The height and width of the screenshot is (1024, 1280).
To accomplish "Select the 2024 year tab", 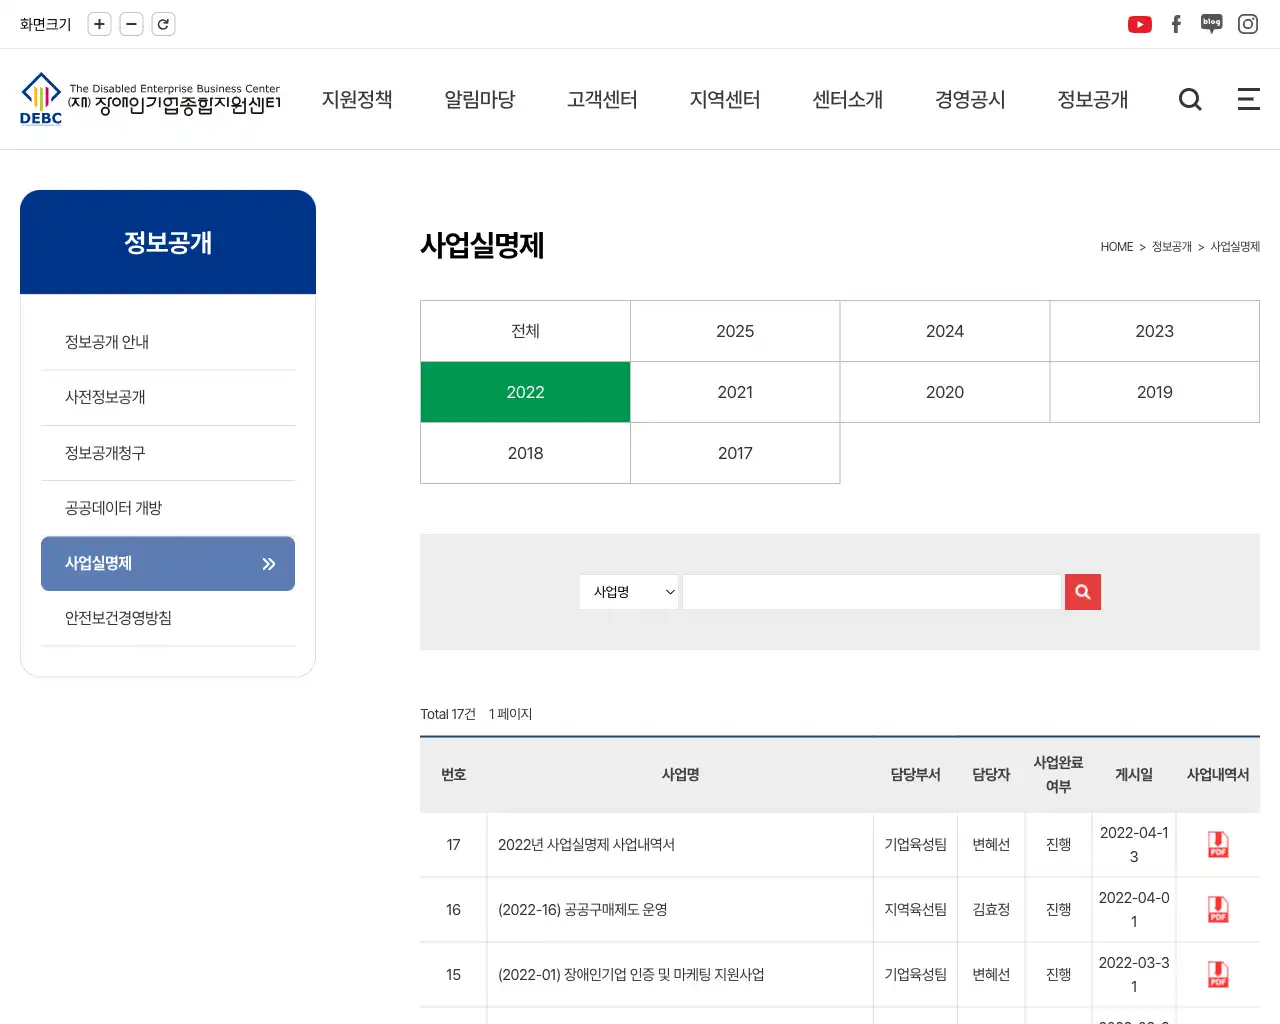I will [945, 331].
